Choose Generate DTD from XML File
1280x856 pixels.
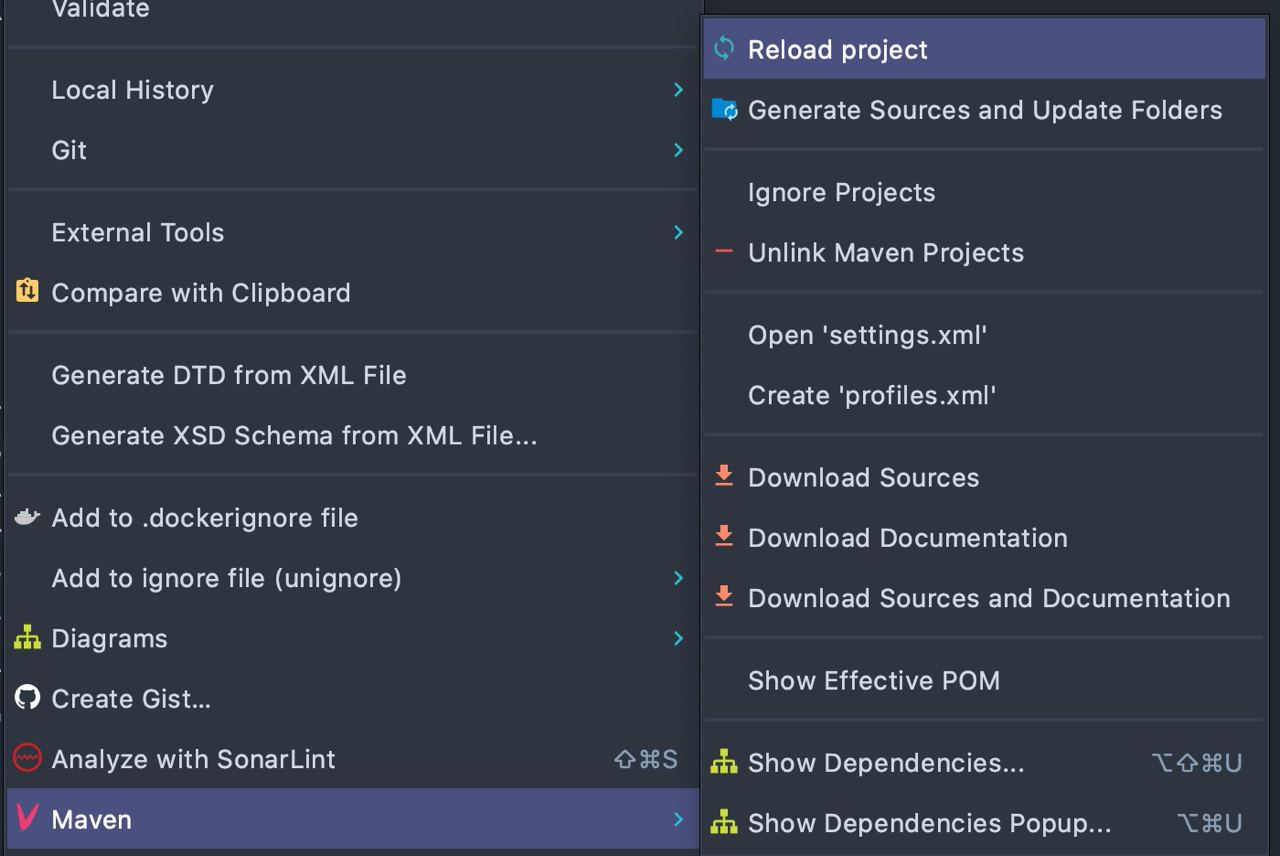coord(353,375)
